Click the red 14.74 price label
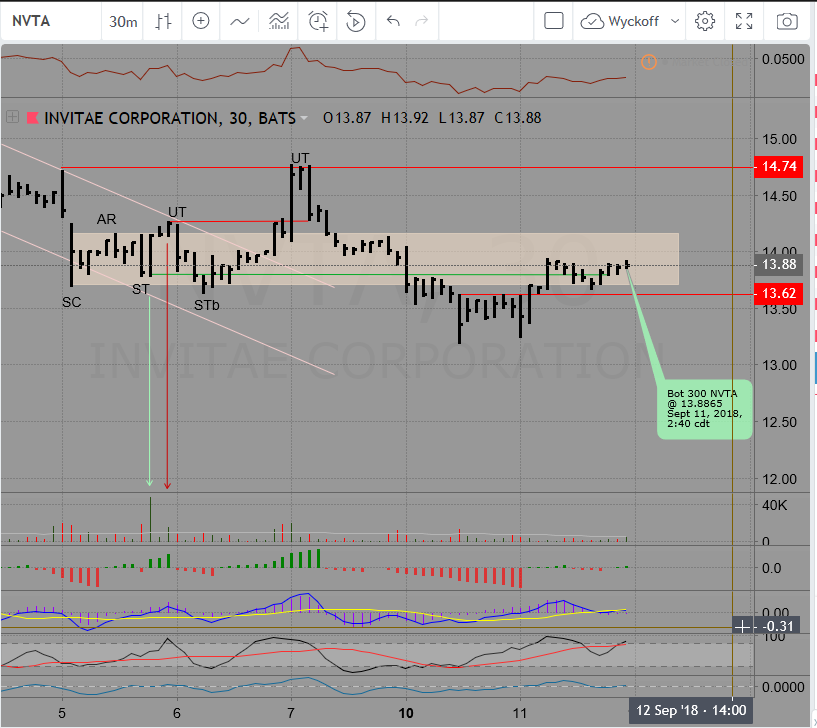The image size is (817, 728). [778, 167]
